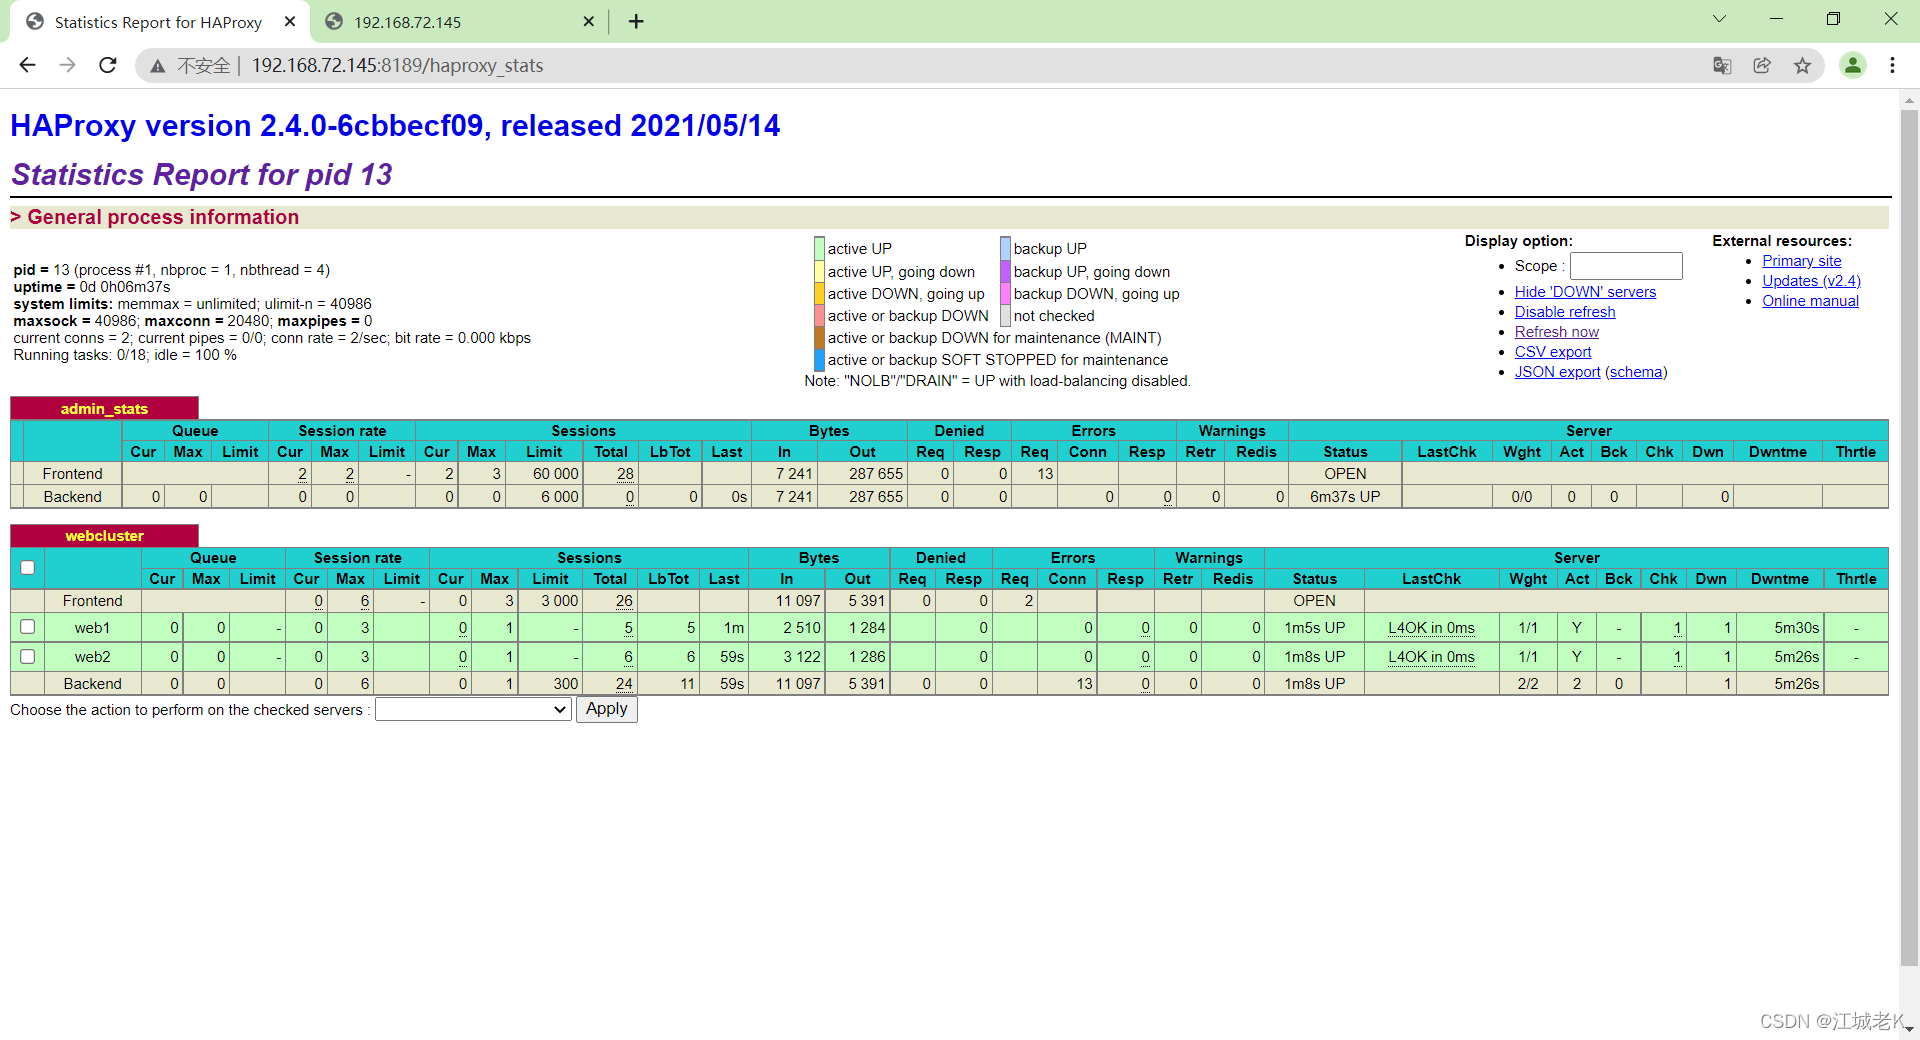Click web1 LastChk L4OK in 0ms

1431,628
